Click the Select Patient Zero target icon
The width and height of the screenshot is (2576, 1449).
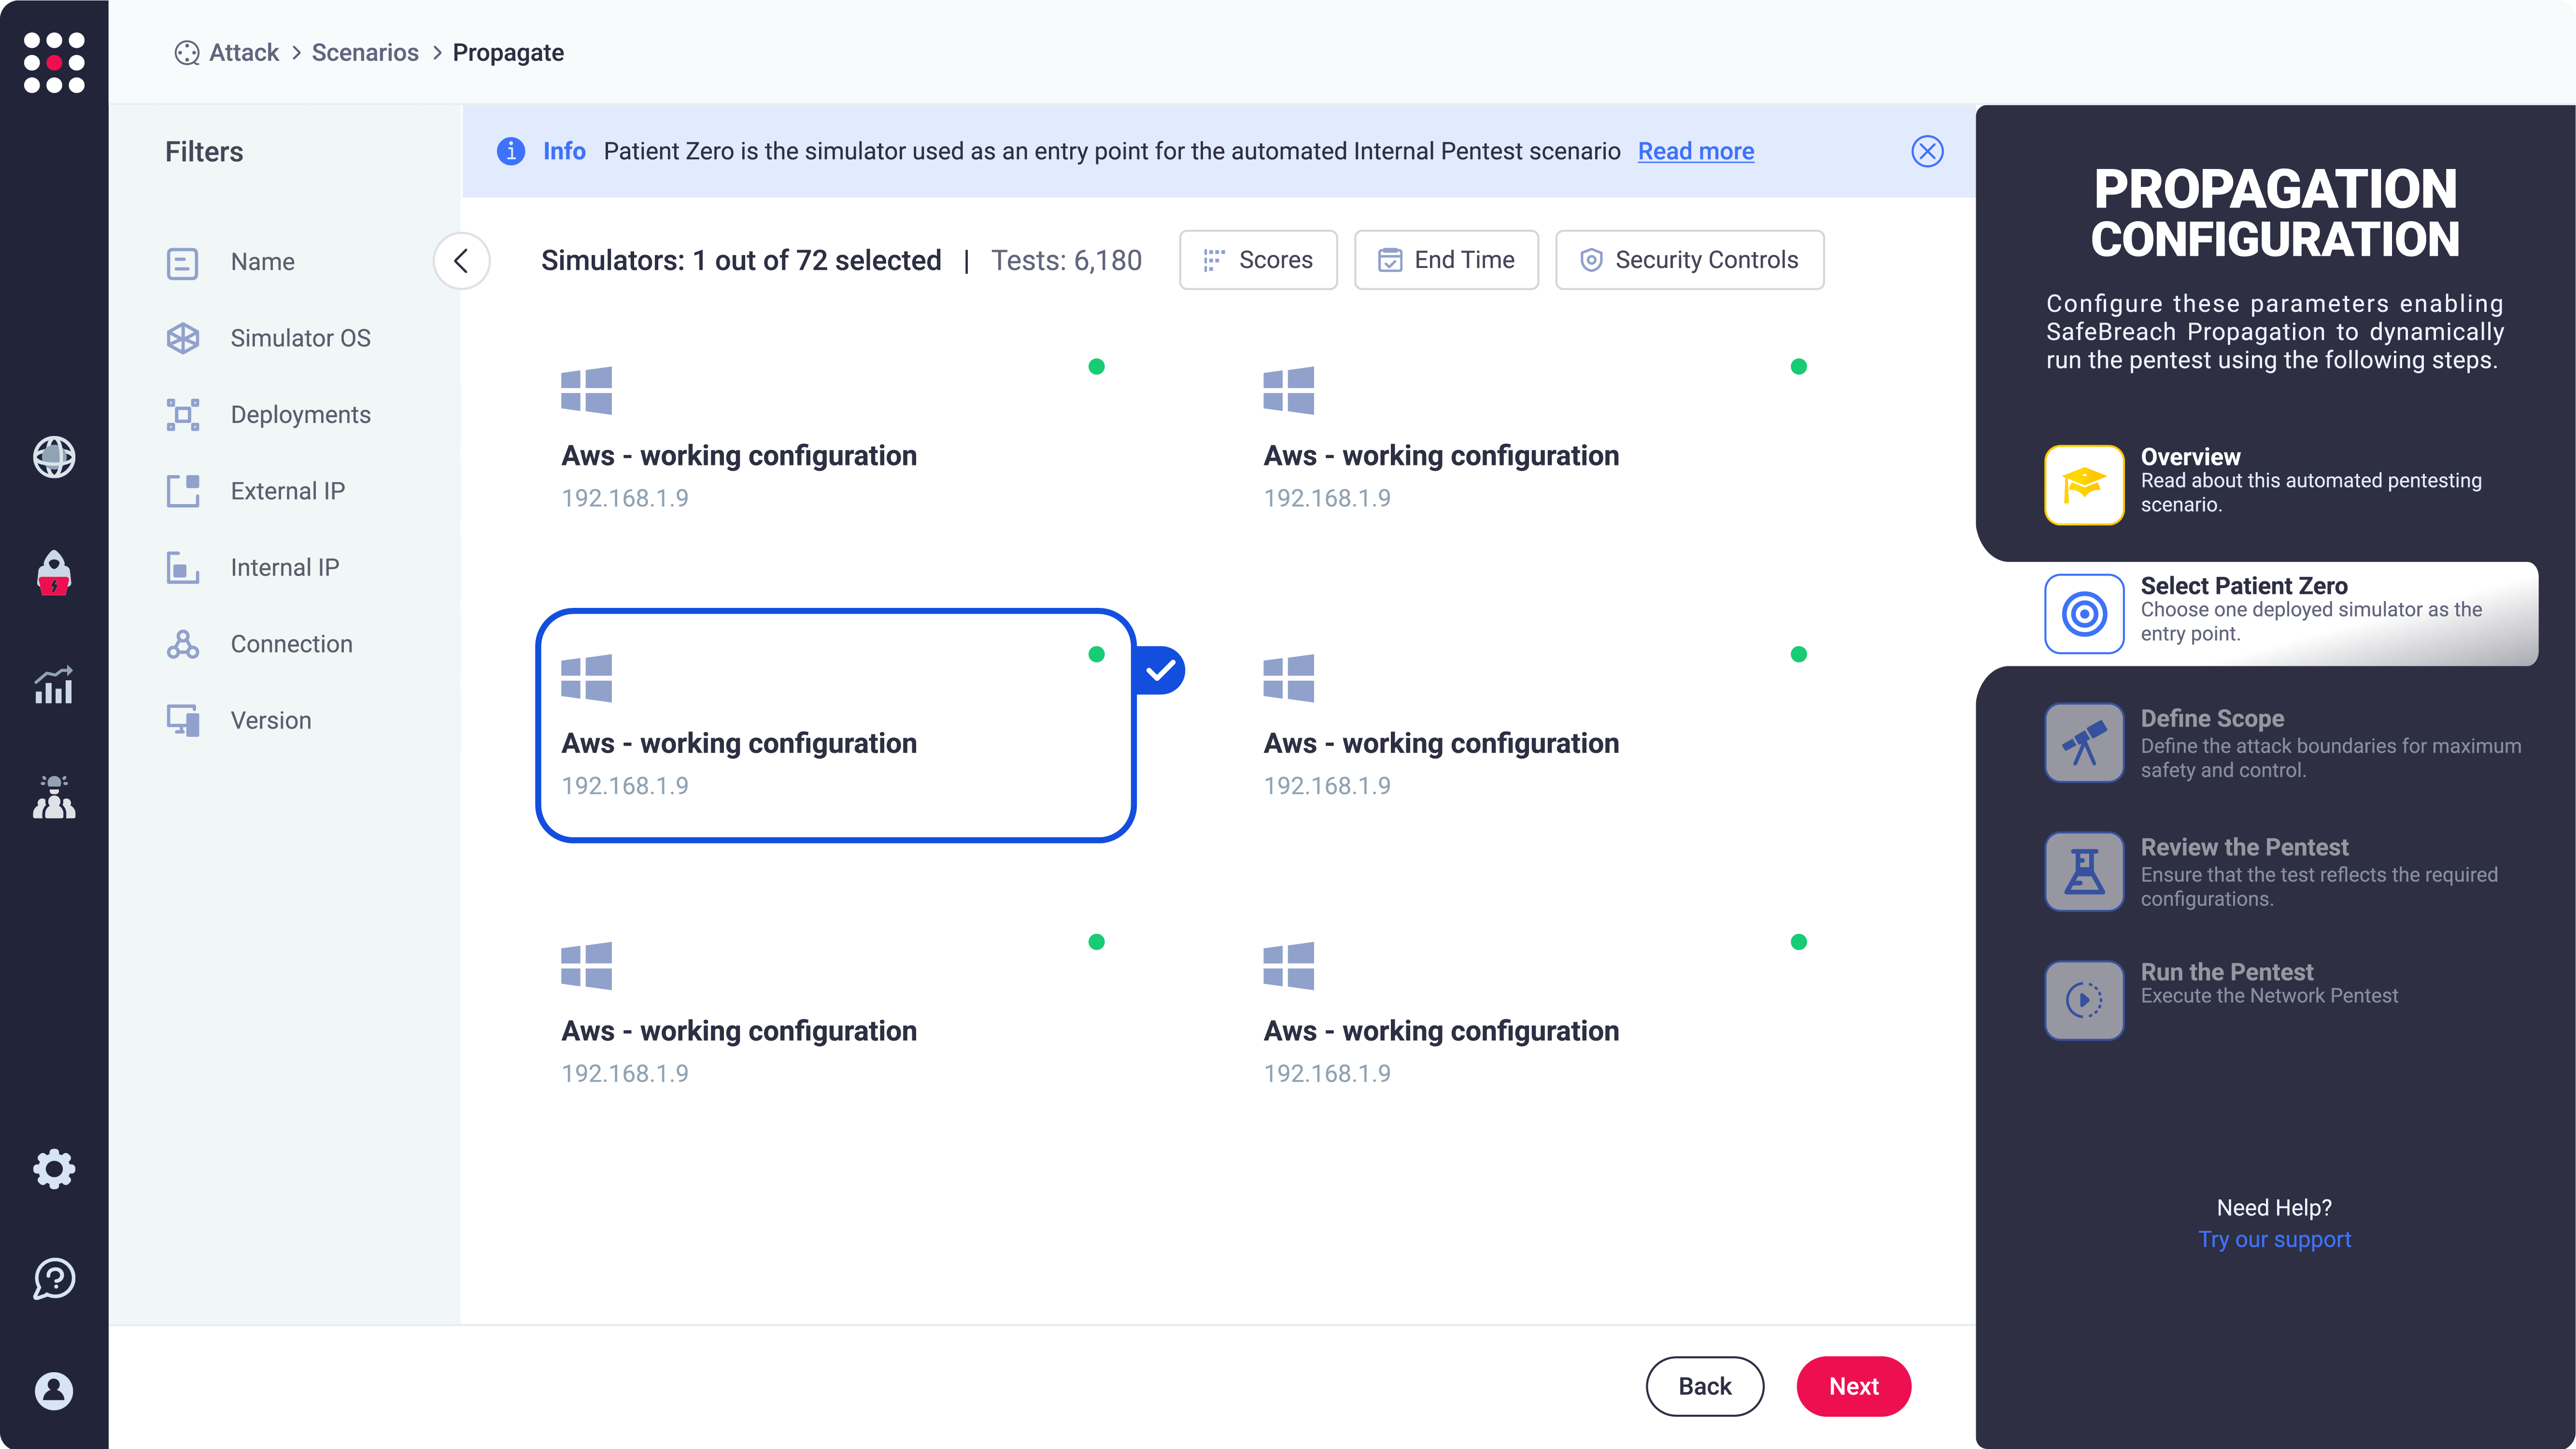click(x=2084, y=613)
